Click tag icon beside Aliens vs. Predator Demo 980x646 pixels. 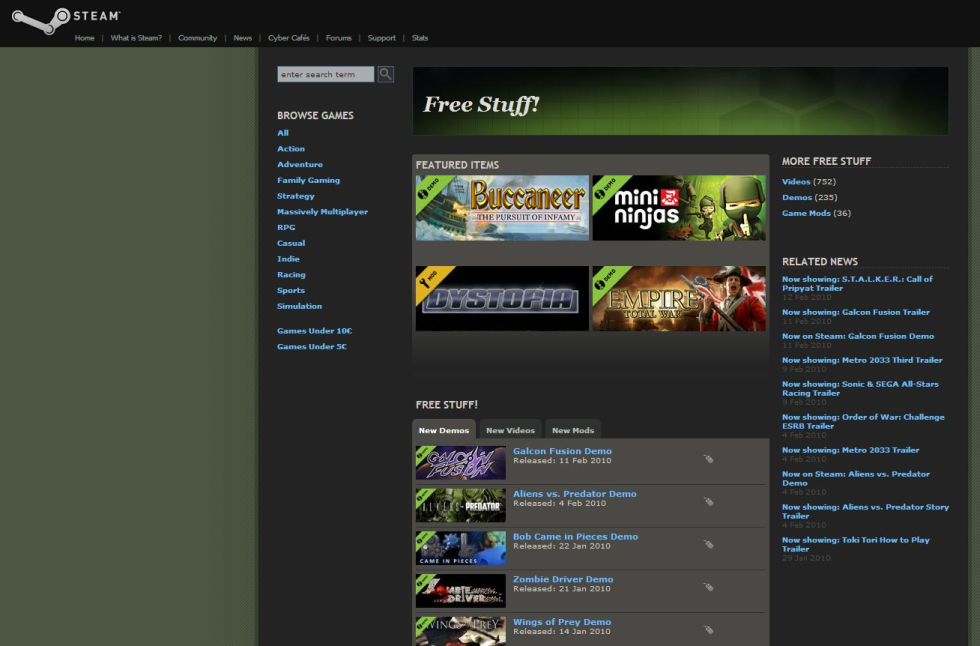tap(708, 502)
